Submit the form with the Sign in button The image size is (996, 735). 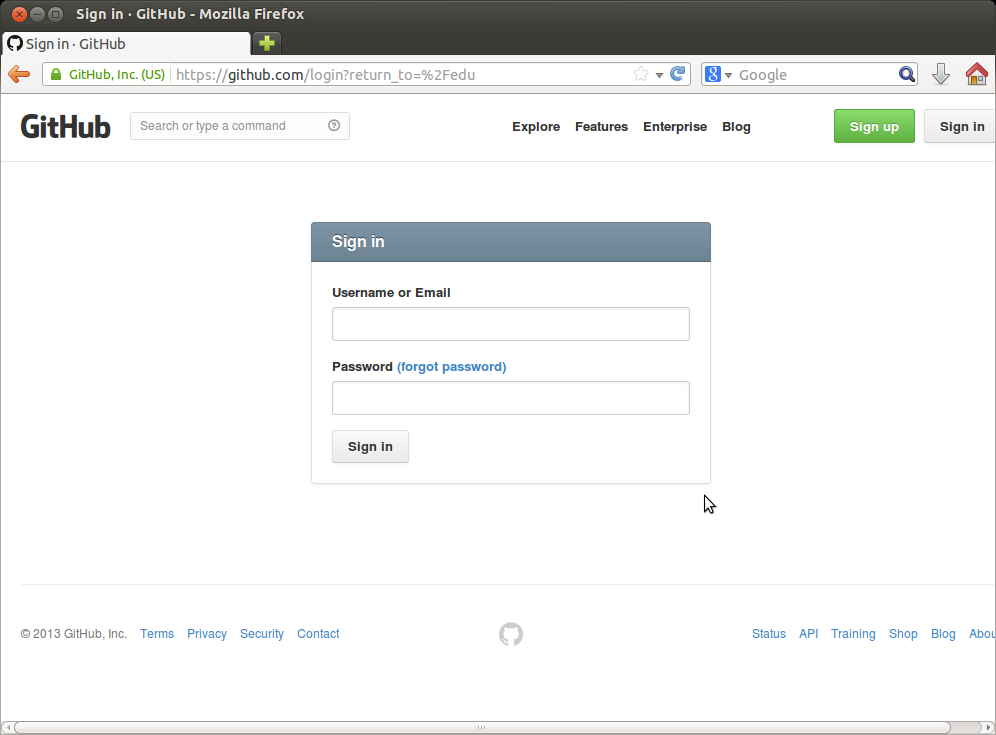coord(370,447)
